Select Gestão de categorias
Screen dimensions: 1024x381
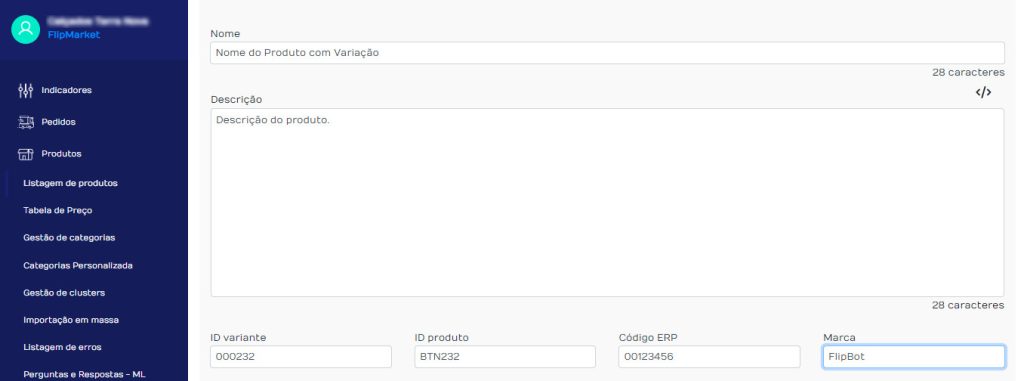(x=69, y=238)
